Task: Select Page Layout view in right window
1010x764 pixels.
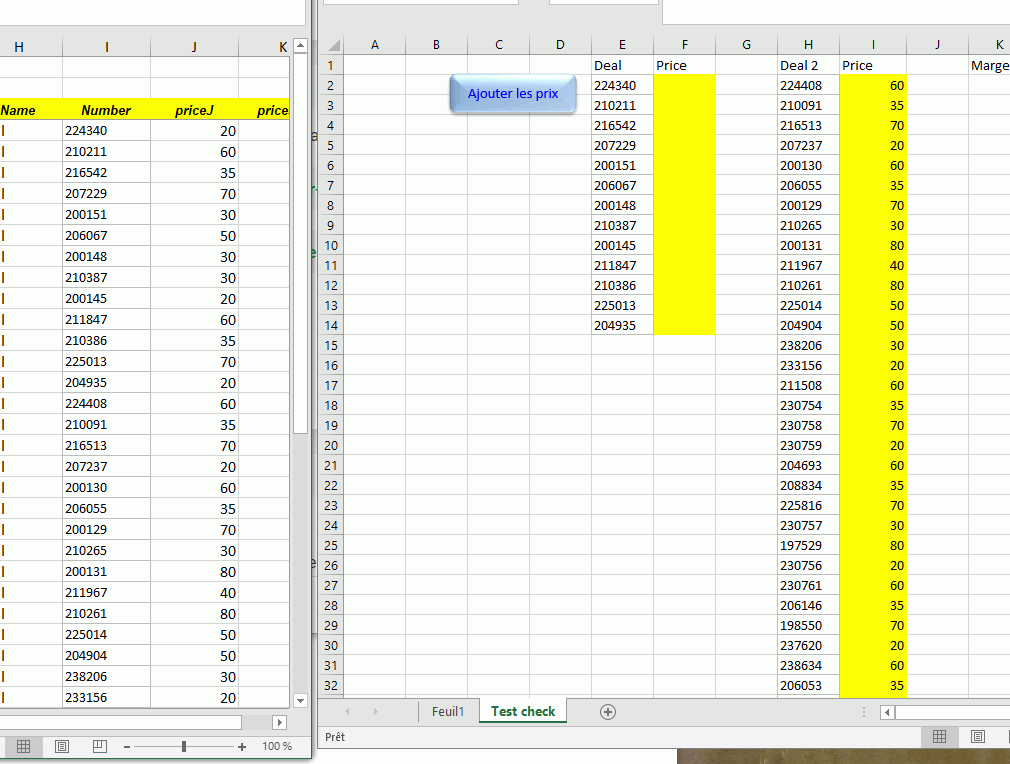Action: [x=977, y=737]
